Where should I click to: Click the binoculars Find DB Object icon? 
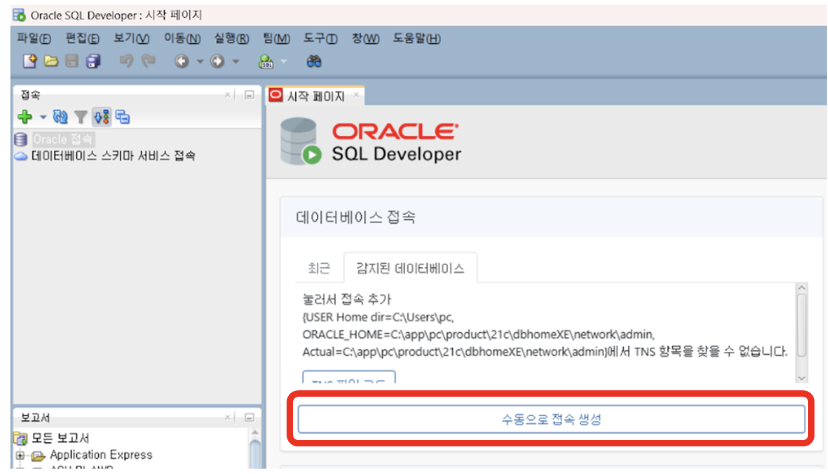point(314,61)
